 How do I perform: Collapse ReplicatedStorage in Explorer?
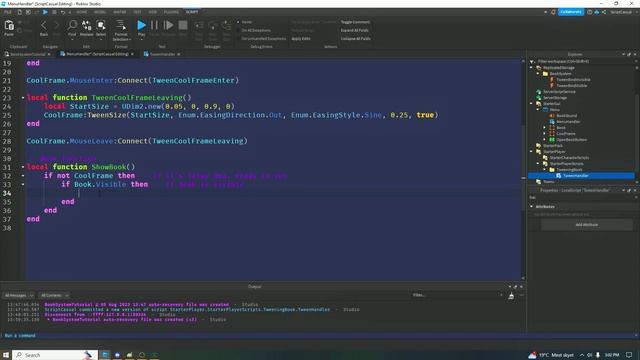tap(532, 68)
